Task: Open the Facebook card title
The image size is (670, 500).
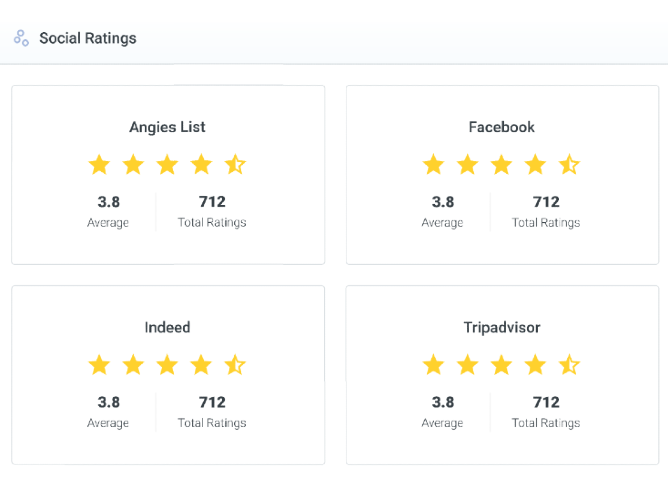Action: (x=502, y=127)
